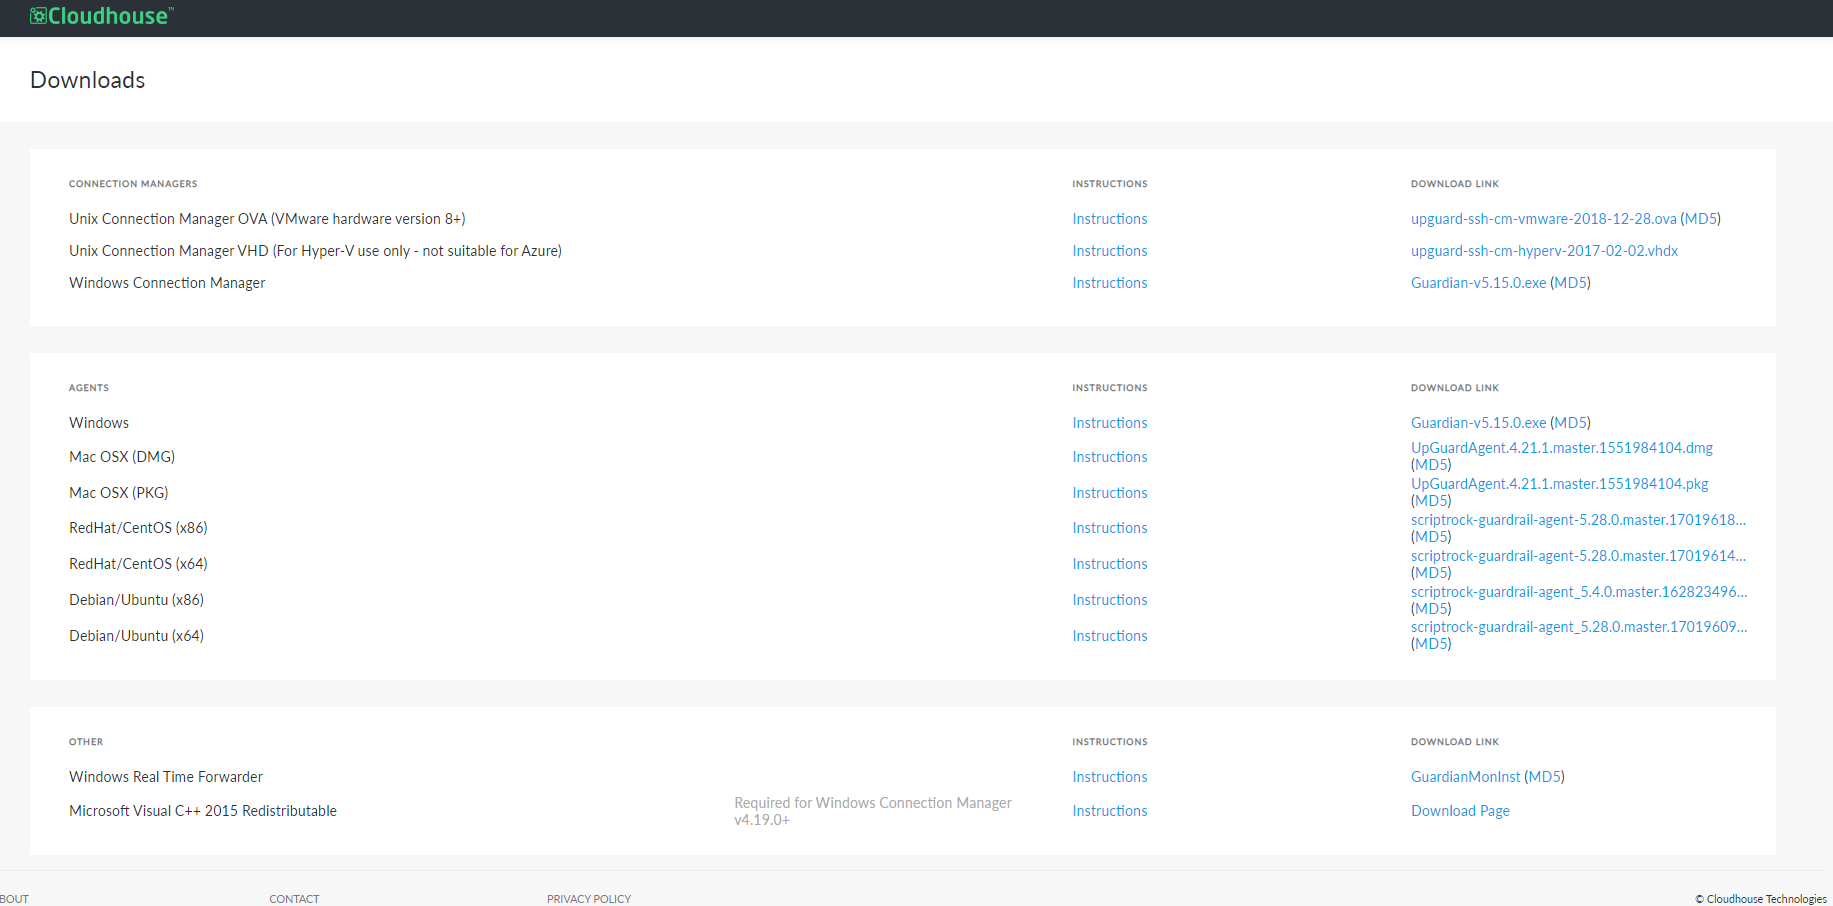The image size is (1833, 906).
Task: Select the 'Windows Connection Manager' row label
Action: point(167,283)
